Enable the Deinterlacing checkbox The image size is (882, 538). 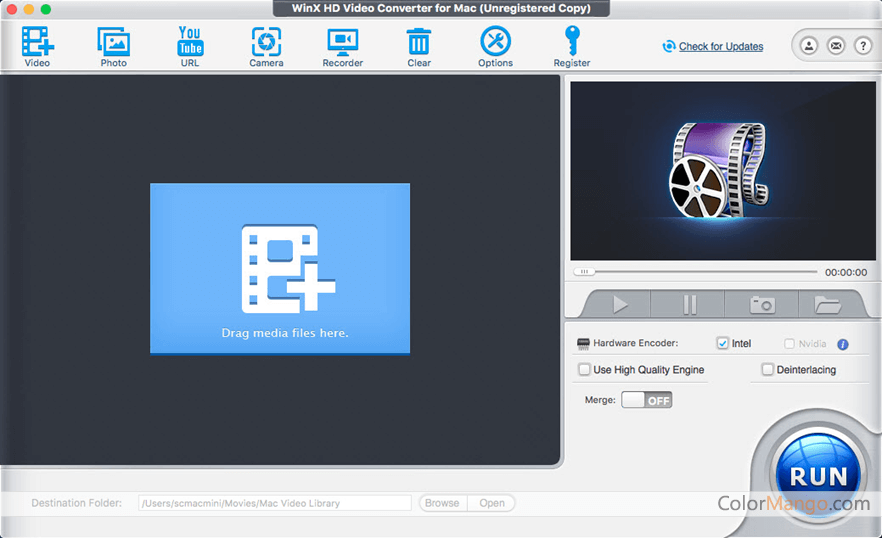pos(767,369)
